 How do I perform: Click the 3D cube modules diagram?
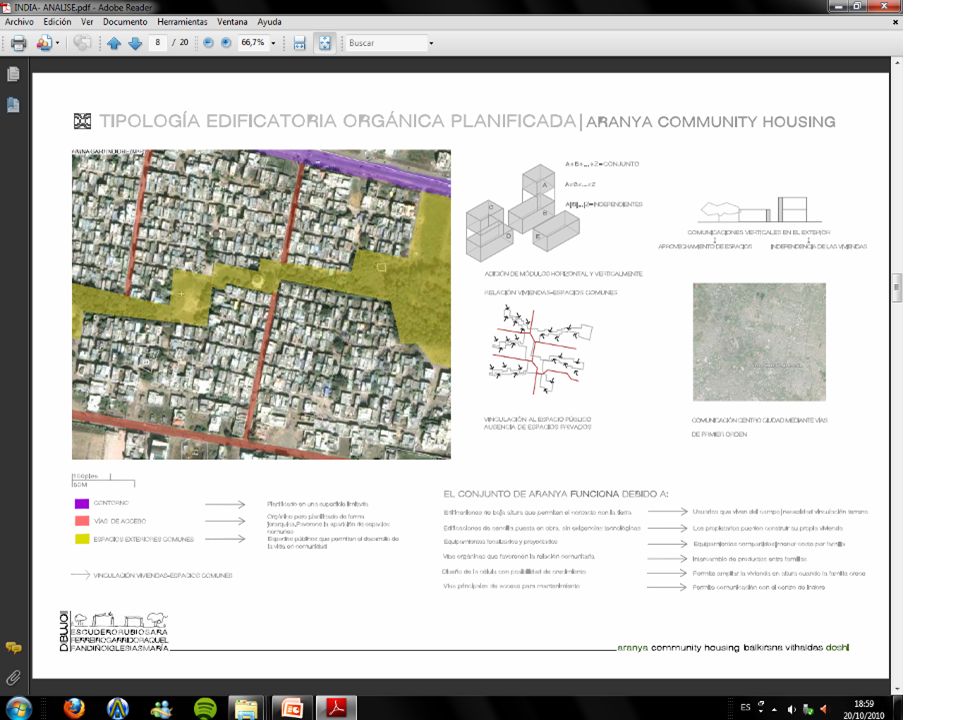522,212
